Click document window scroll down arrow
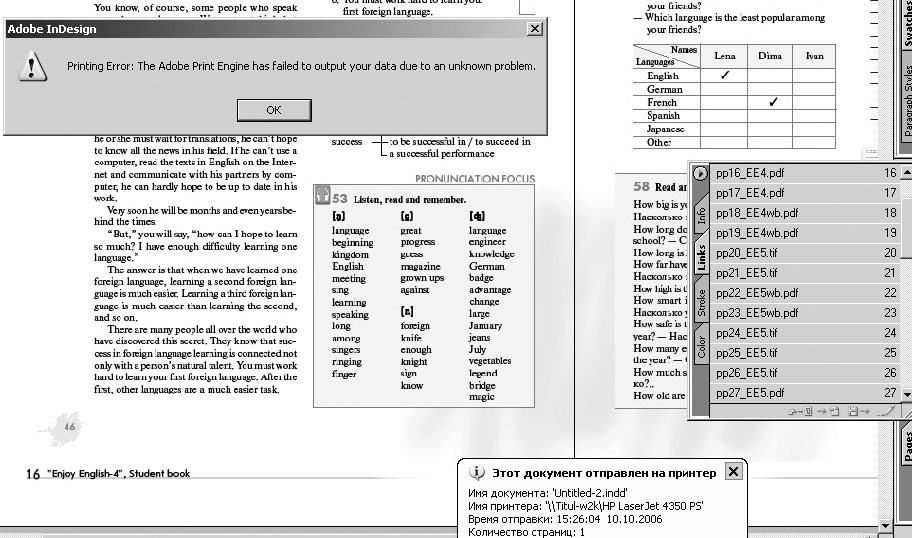Viewport: 912px width, 538px height. coord(885,525)
